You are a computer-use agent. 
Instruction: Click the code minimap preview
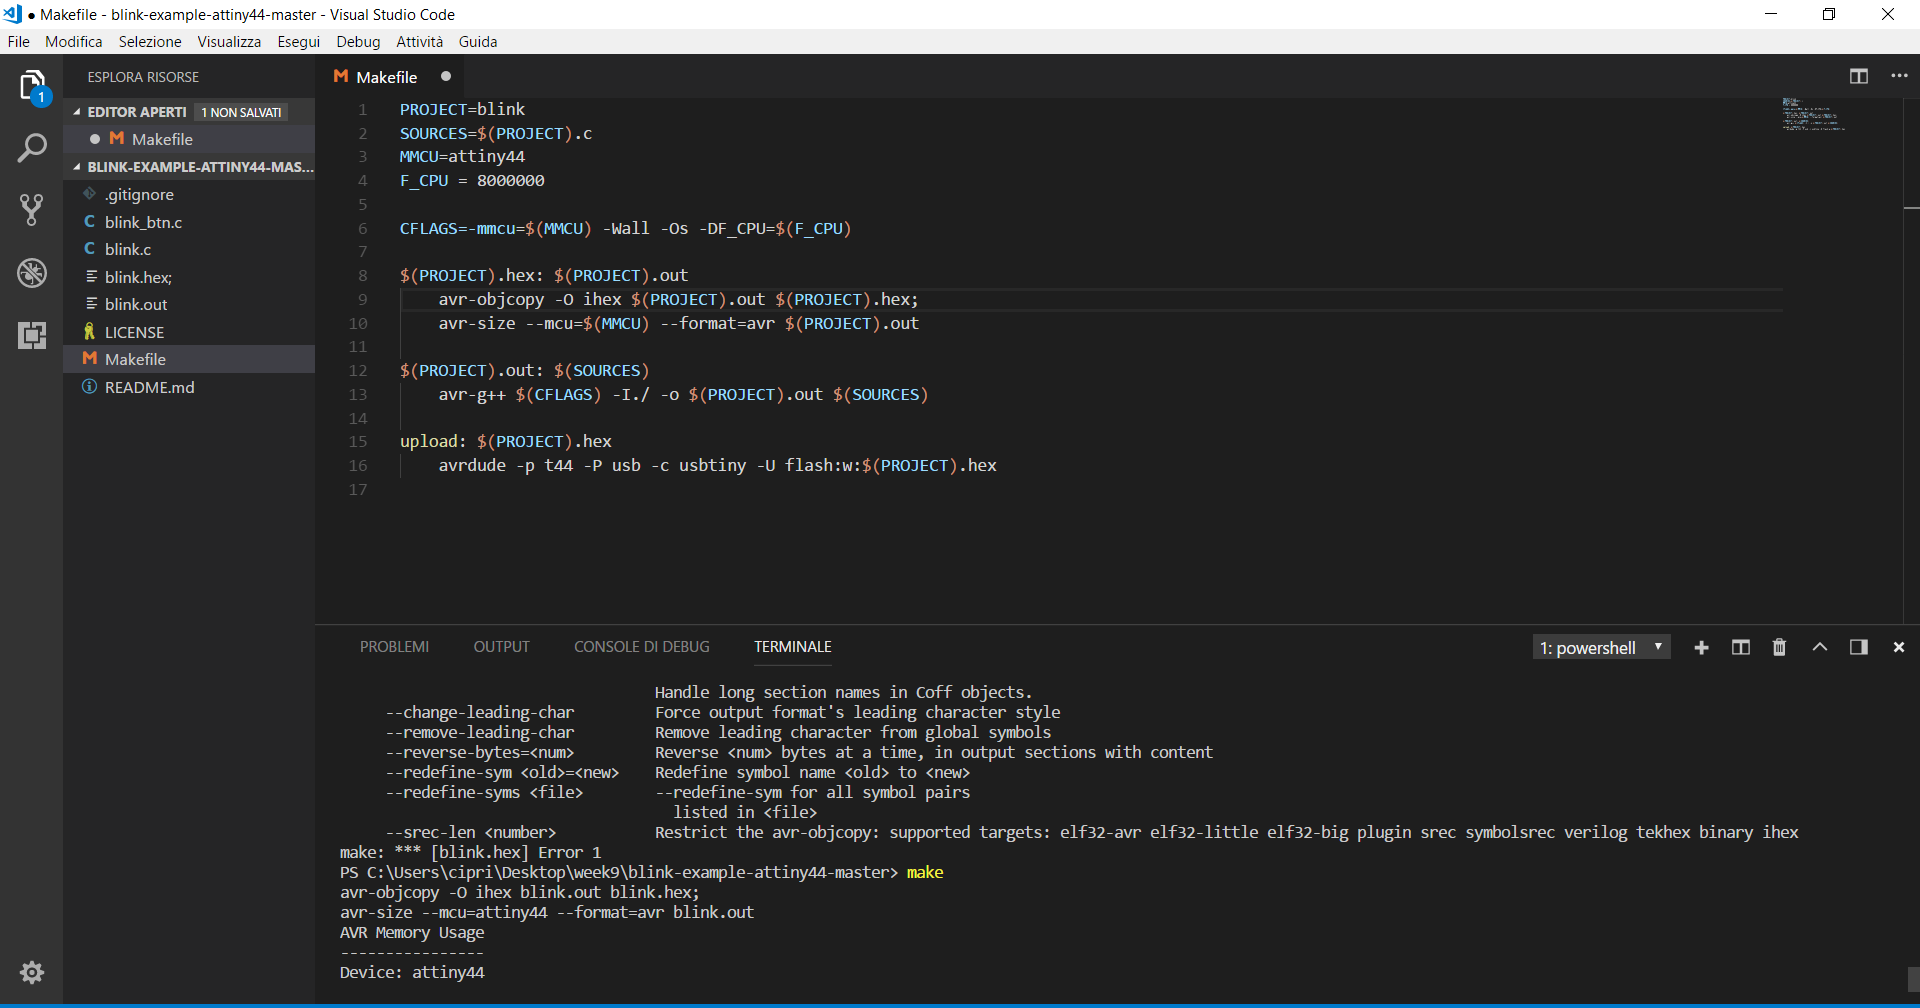pos(1813,114)
